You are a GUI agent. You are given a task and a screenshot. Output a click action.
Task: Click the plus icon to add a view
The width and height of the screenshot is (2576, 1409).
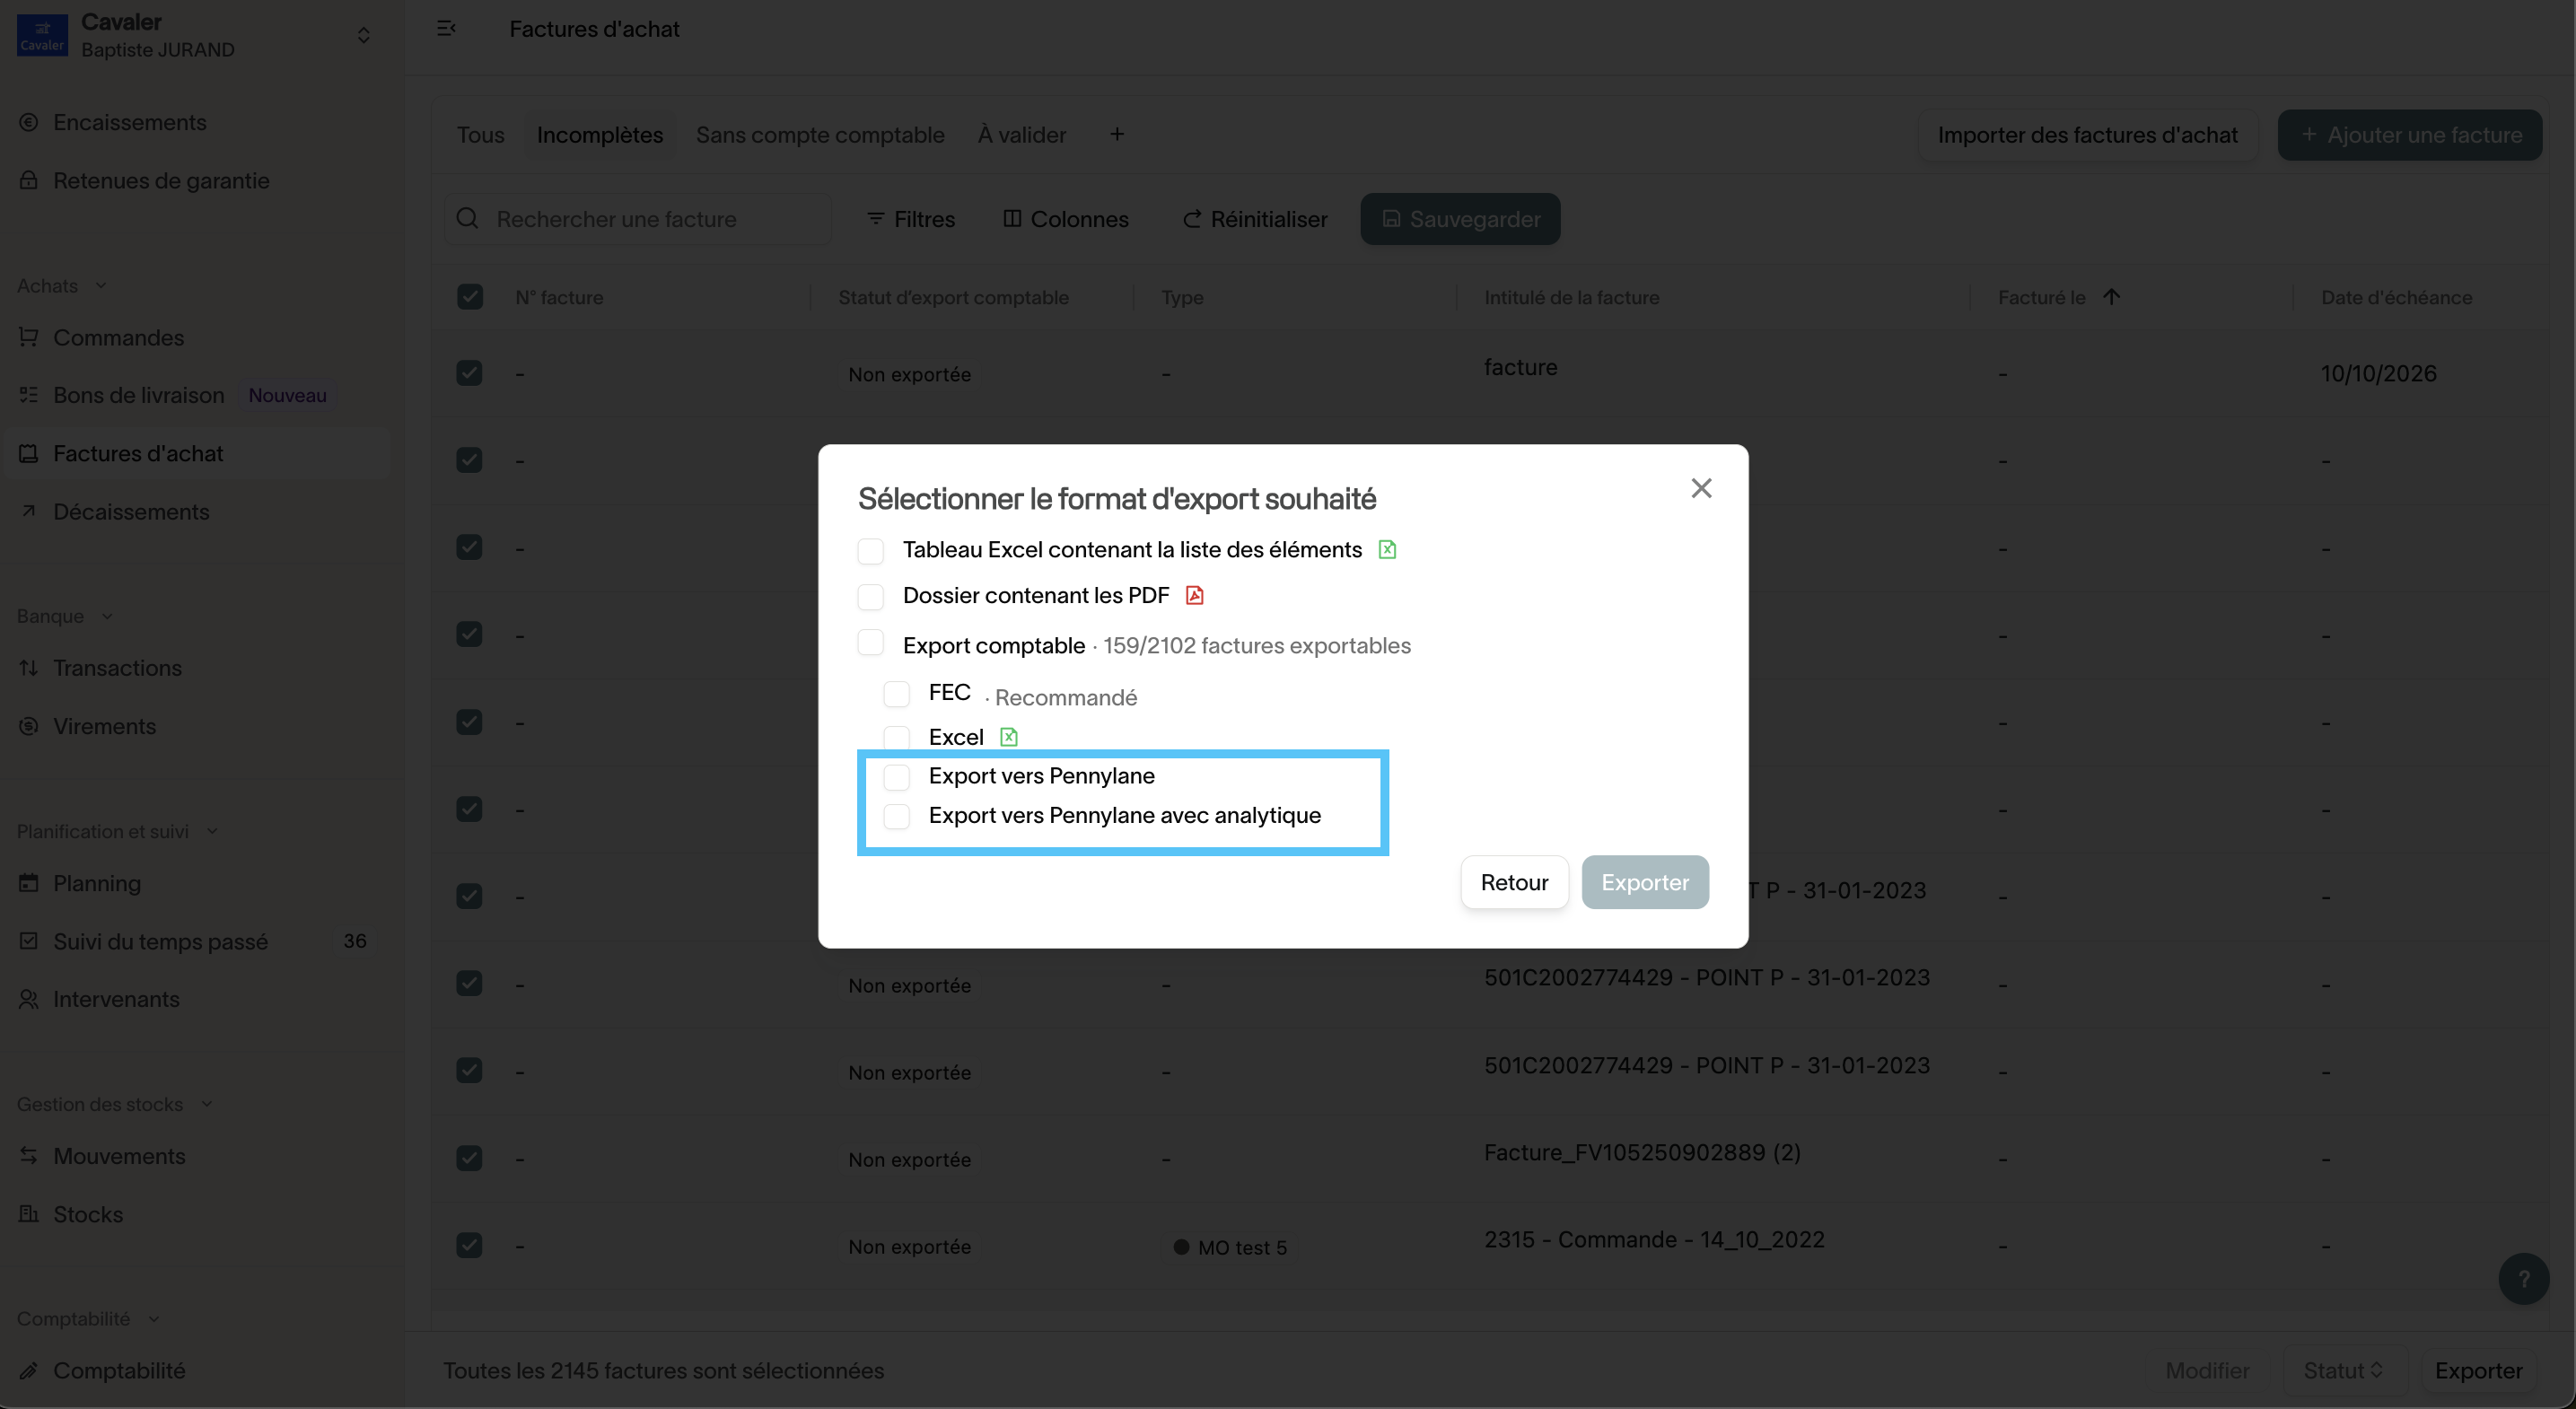(x=1117, y=135)
